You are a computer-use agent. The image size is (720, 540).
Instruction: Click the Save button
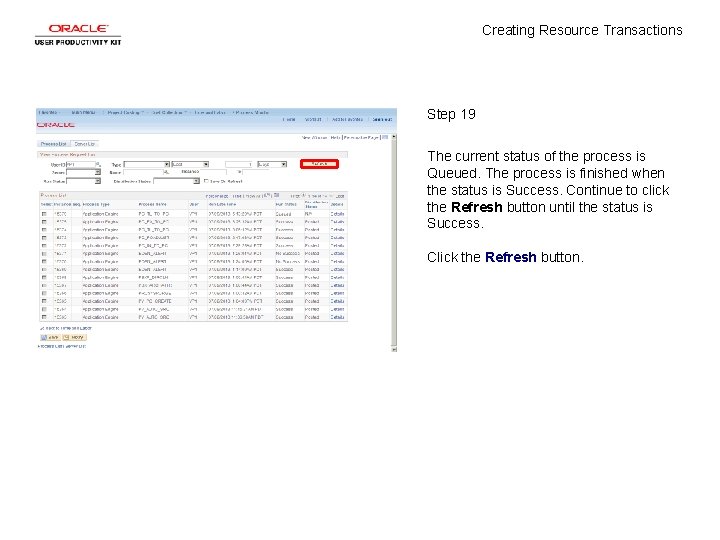coord(50,338)
